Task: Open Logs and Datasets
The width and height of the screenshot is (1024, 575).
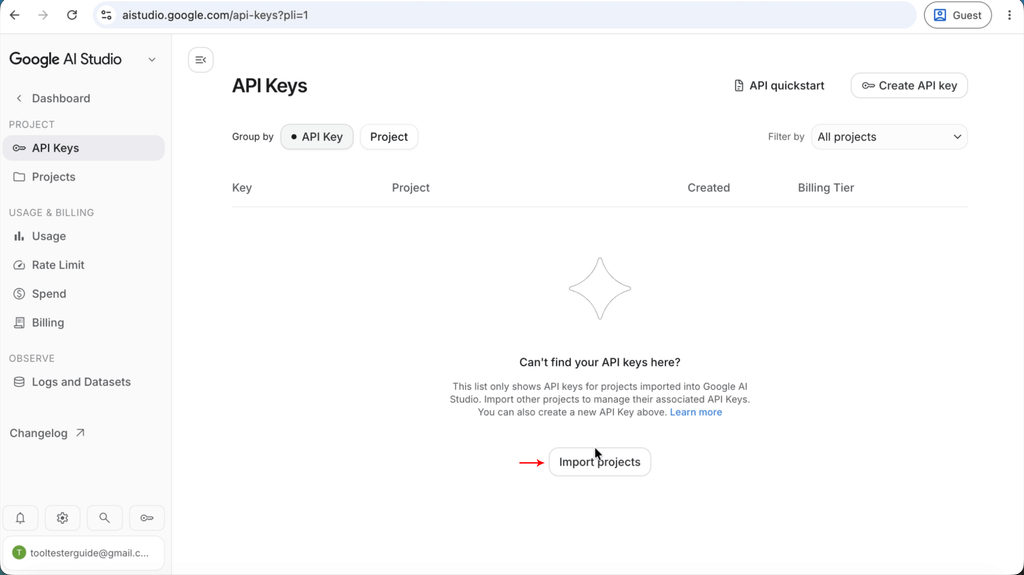Action: pos(84,382)
